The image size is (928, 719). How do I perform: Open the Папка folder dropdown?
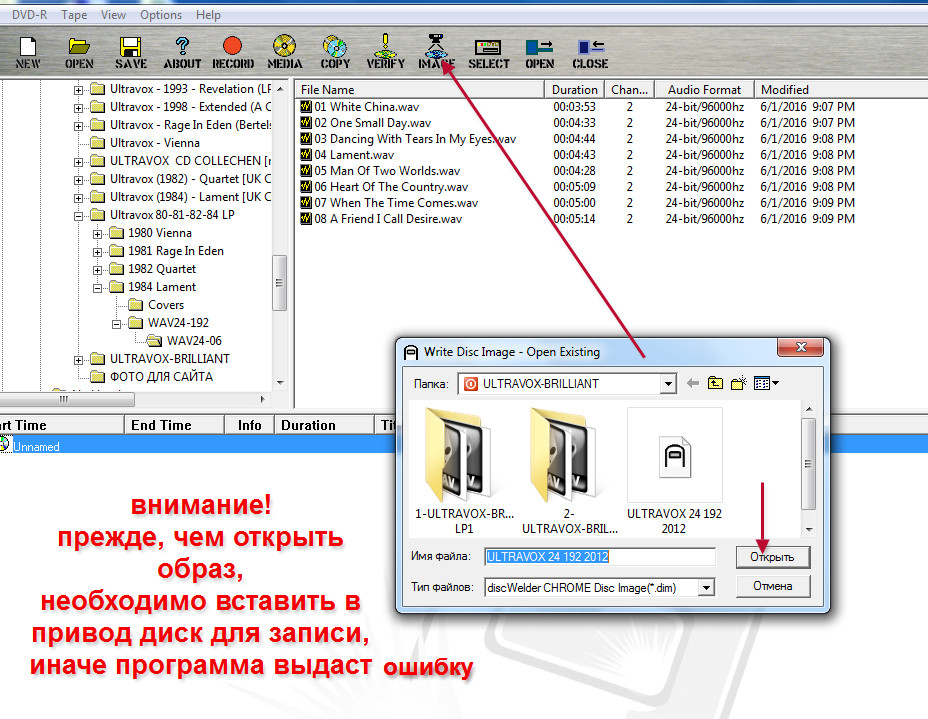[668, 383]
